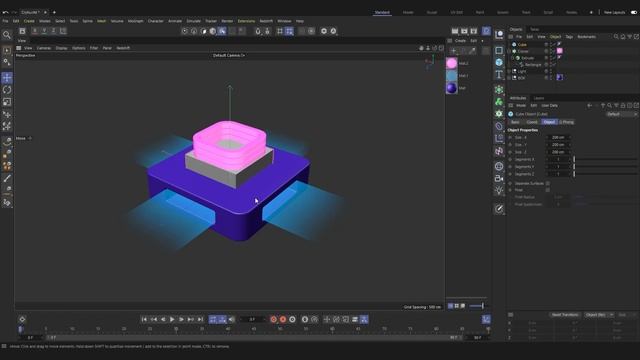This screenshot has height=360, width=640.
Task: Open the Default preset dropdown in Attributes
Action: tap(621, 114)
